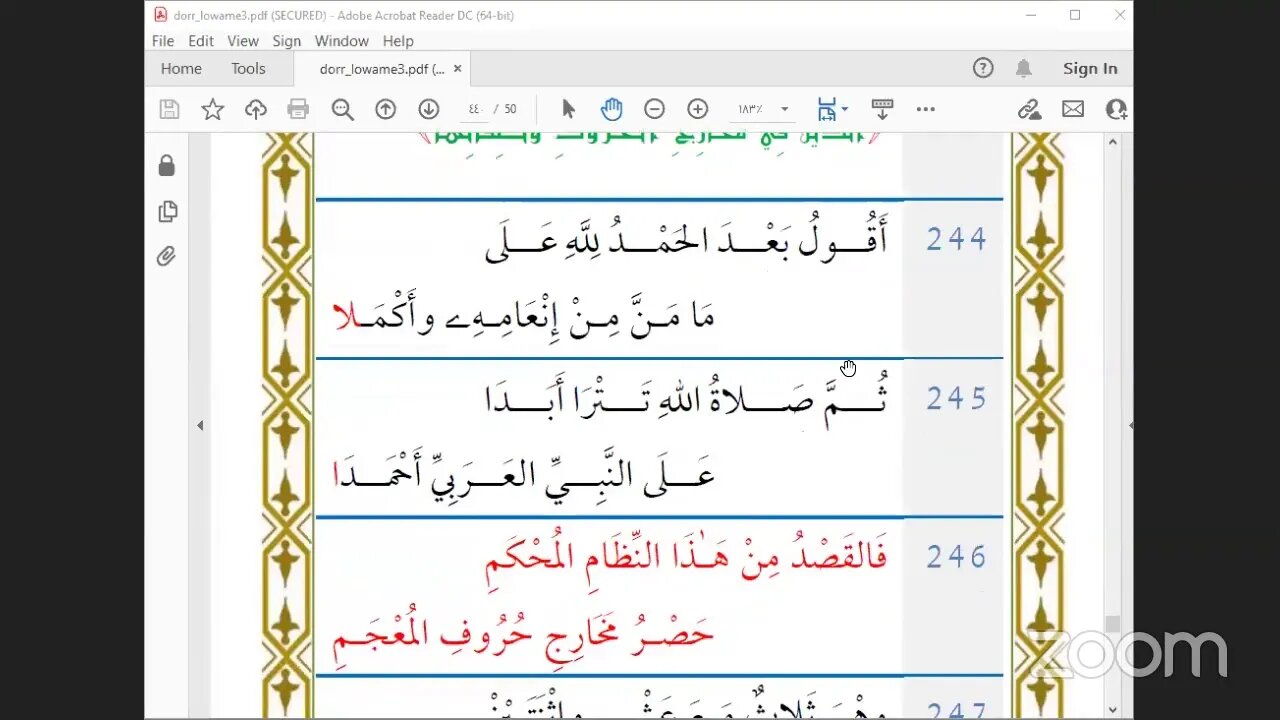Viewport: 1280px width, 720px height.
Task: Click the vertical scrollbar thumb
Action: pos(1113,624)
